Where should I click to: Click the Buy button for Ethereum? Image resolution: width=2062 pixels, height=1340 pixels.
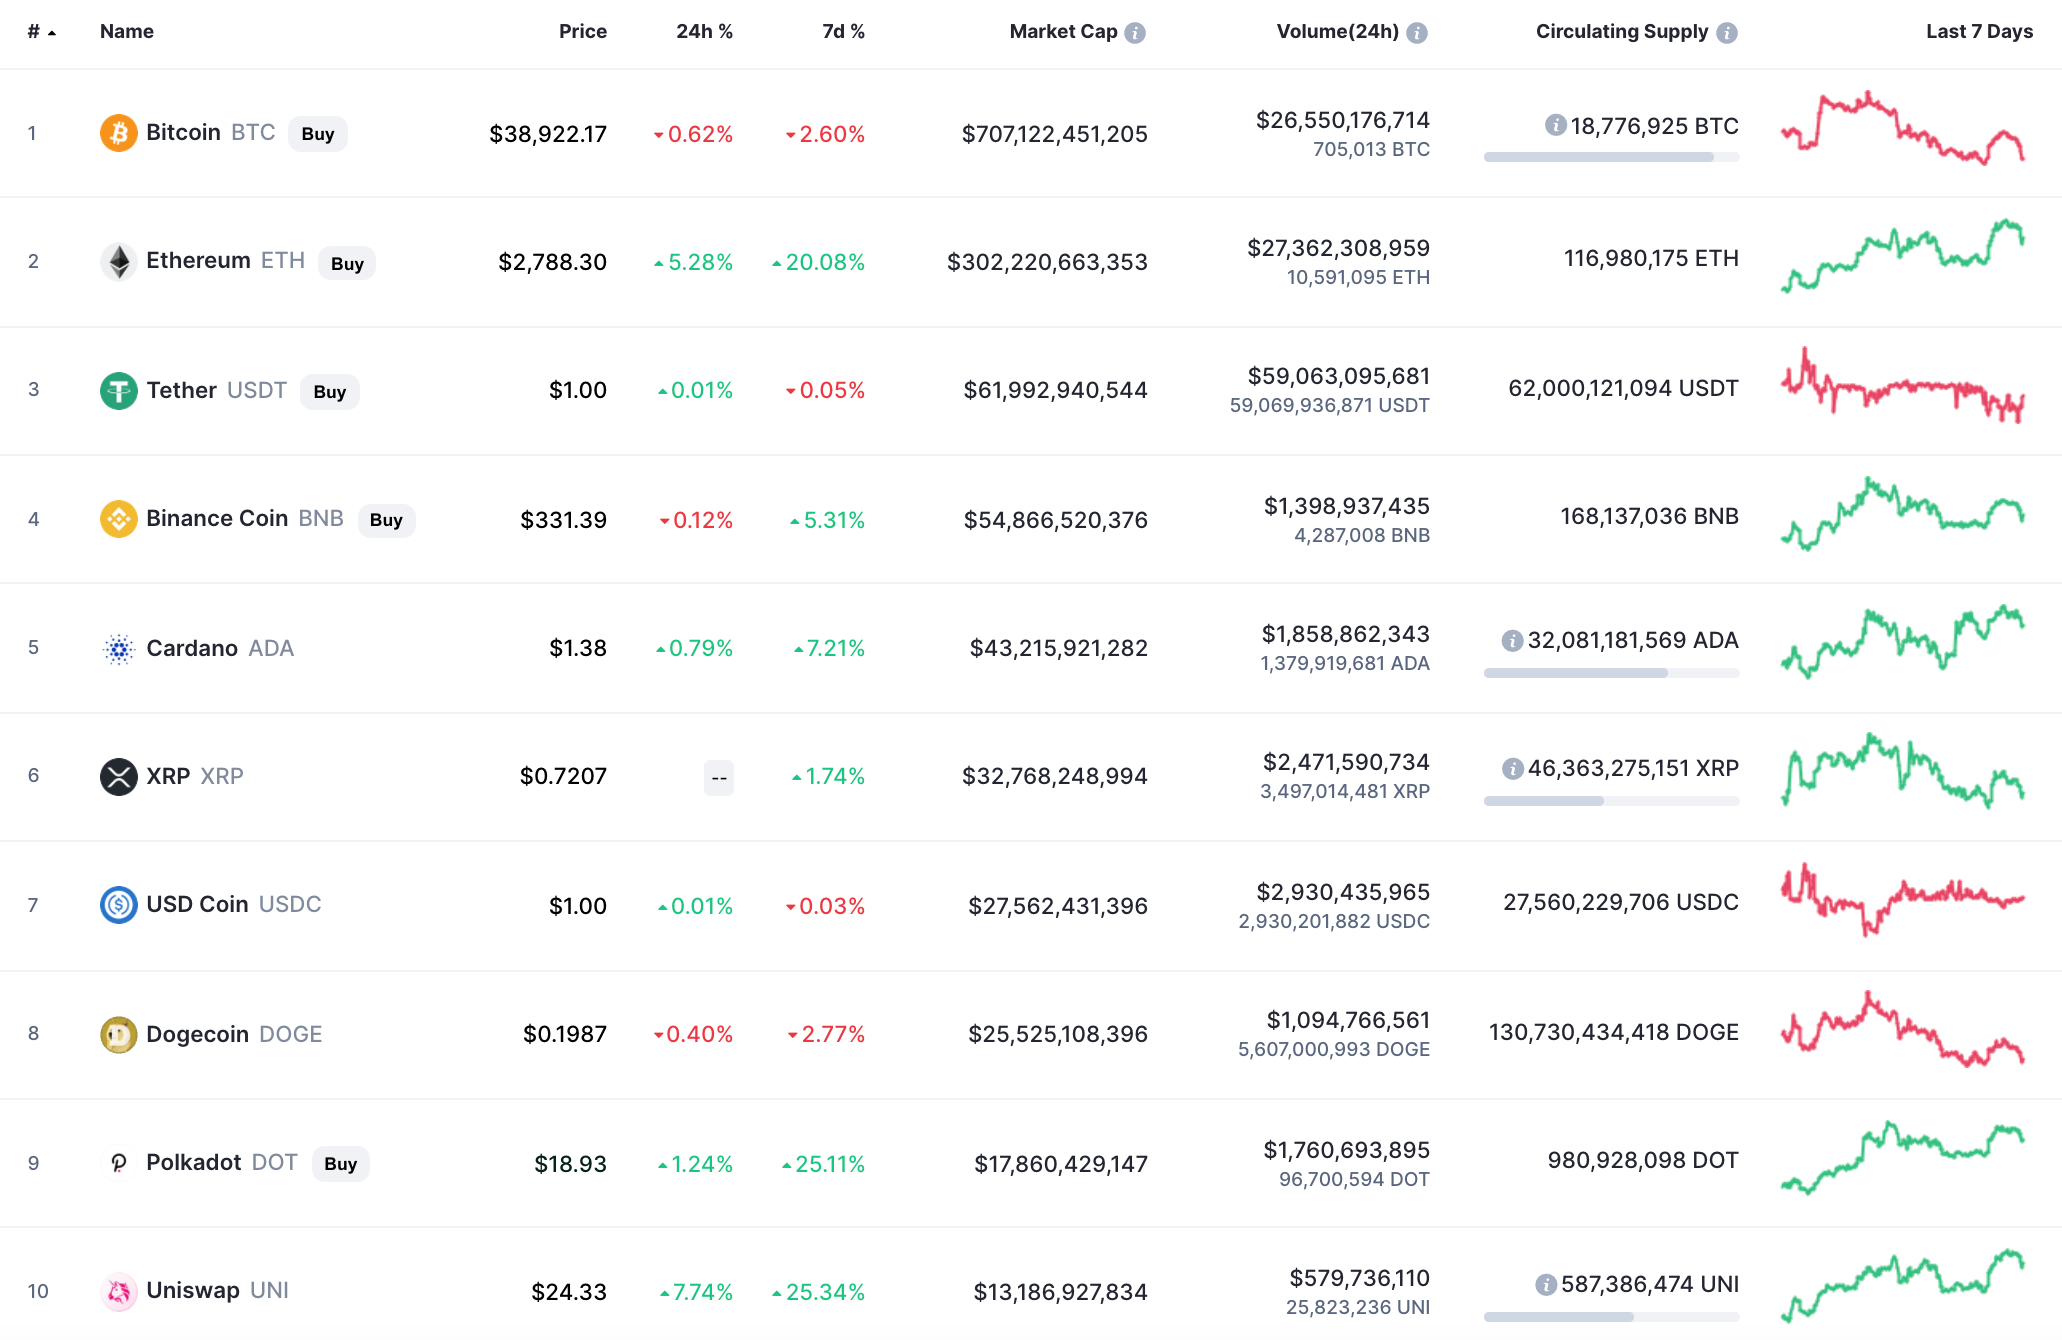tap(347, 263)
